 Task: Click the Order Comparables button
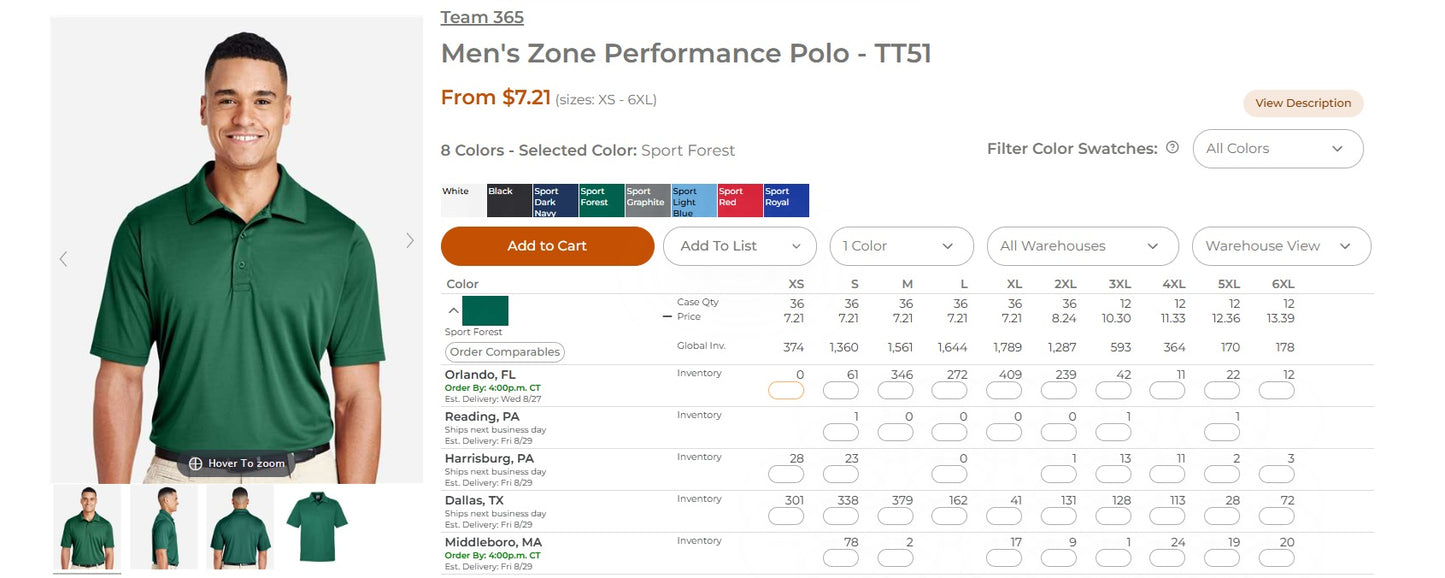[x=504, y=352]
